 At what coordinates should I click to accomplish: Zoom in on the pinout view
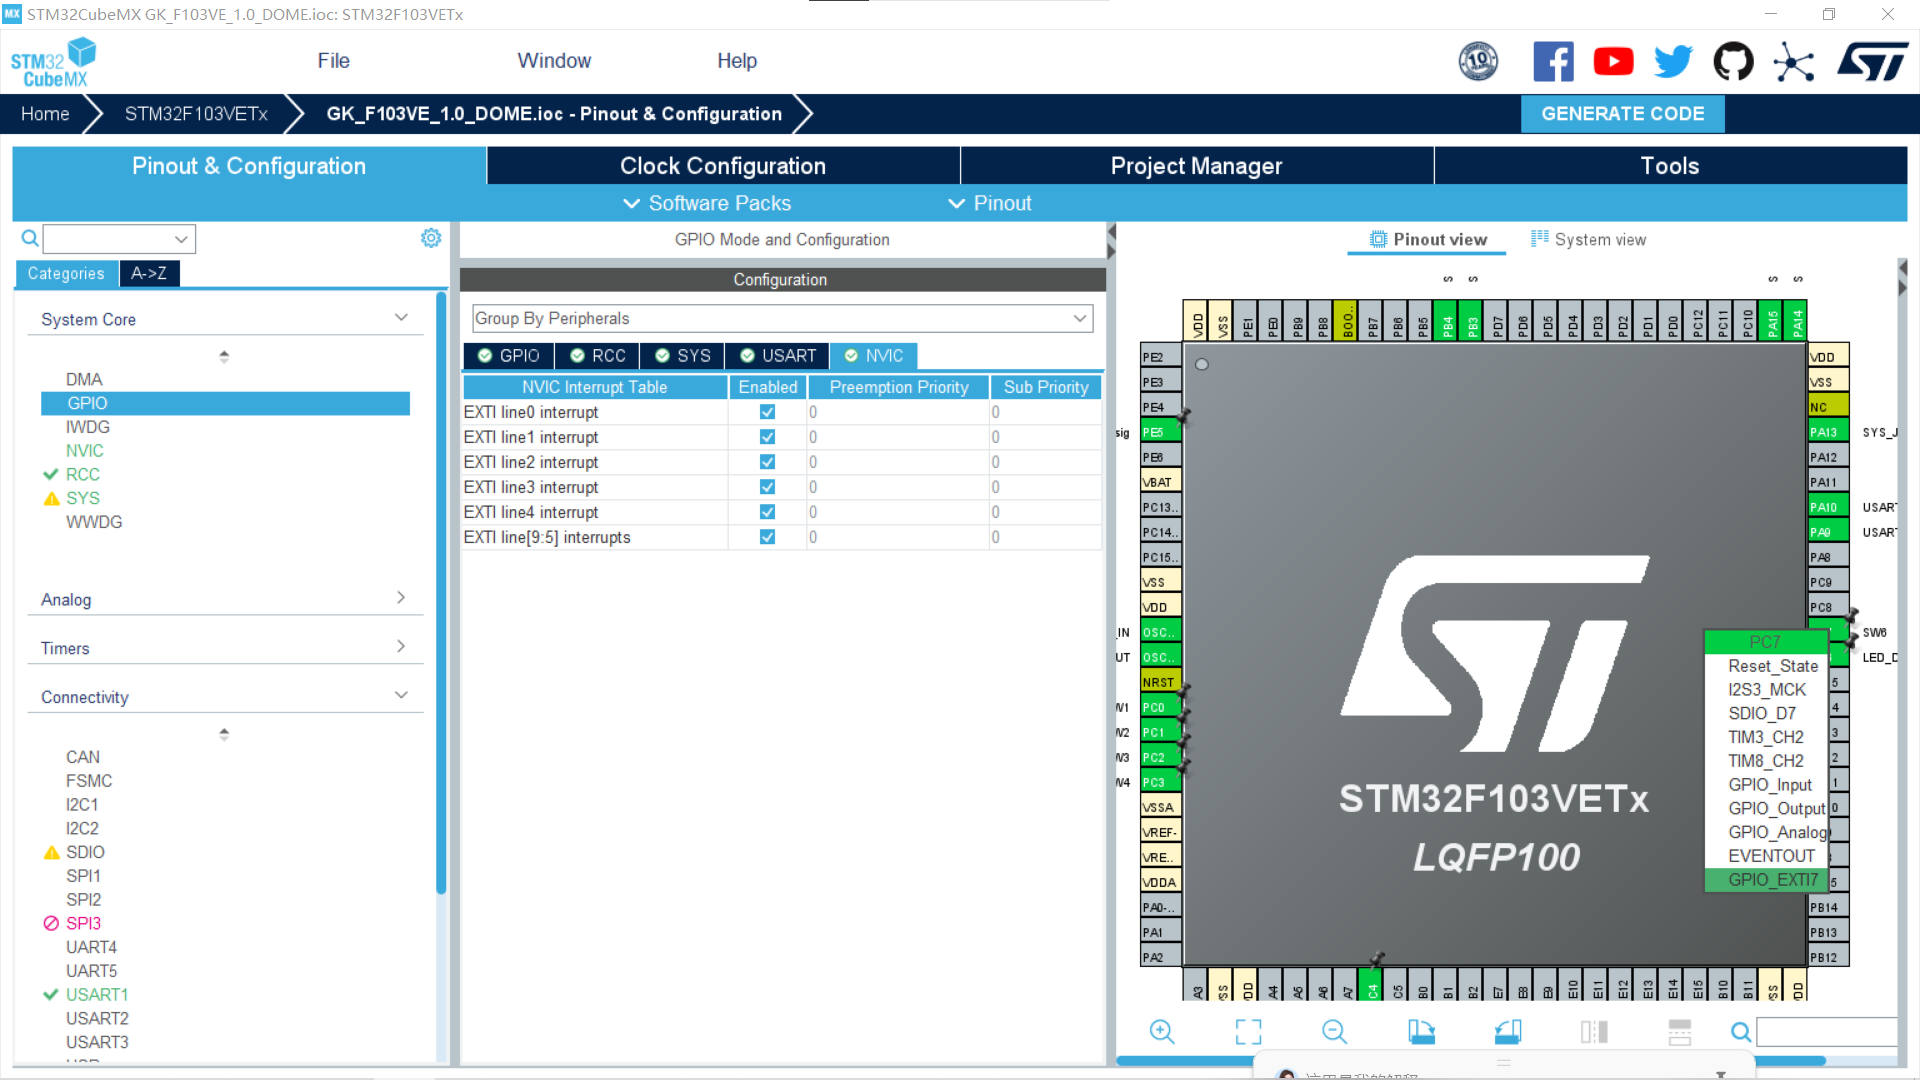pyautogui.click(x=1161, y=1031)
